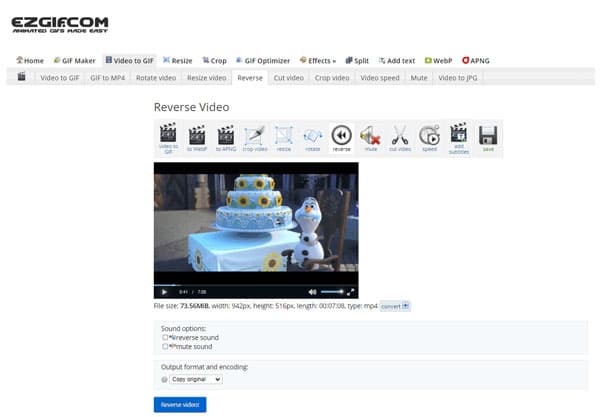The height and width of the screenshot is (417, 600).
Task: Open the APNG menu item
Action: click(x=476, y=60)
